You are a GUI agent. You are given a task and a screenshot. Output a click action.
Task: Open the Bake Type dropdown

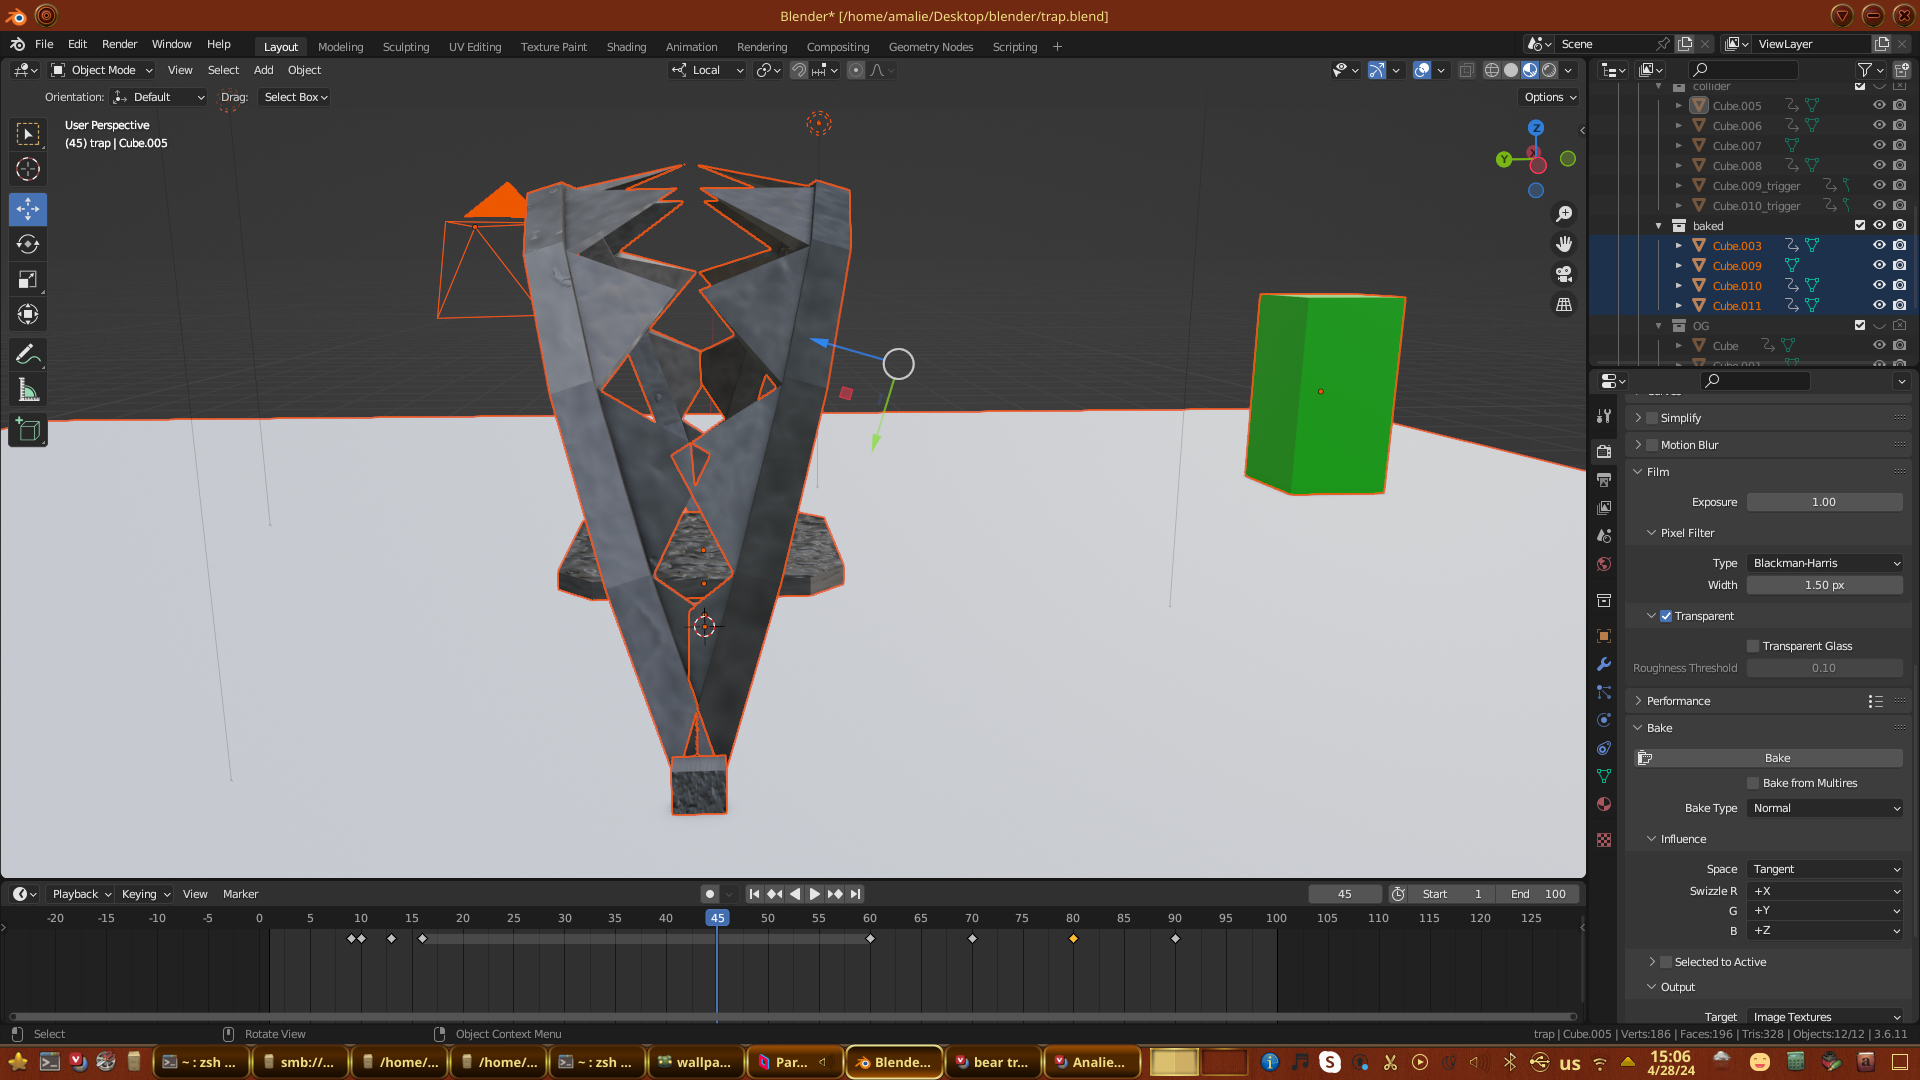[1825, 808]
